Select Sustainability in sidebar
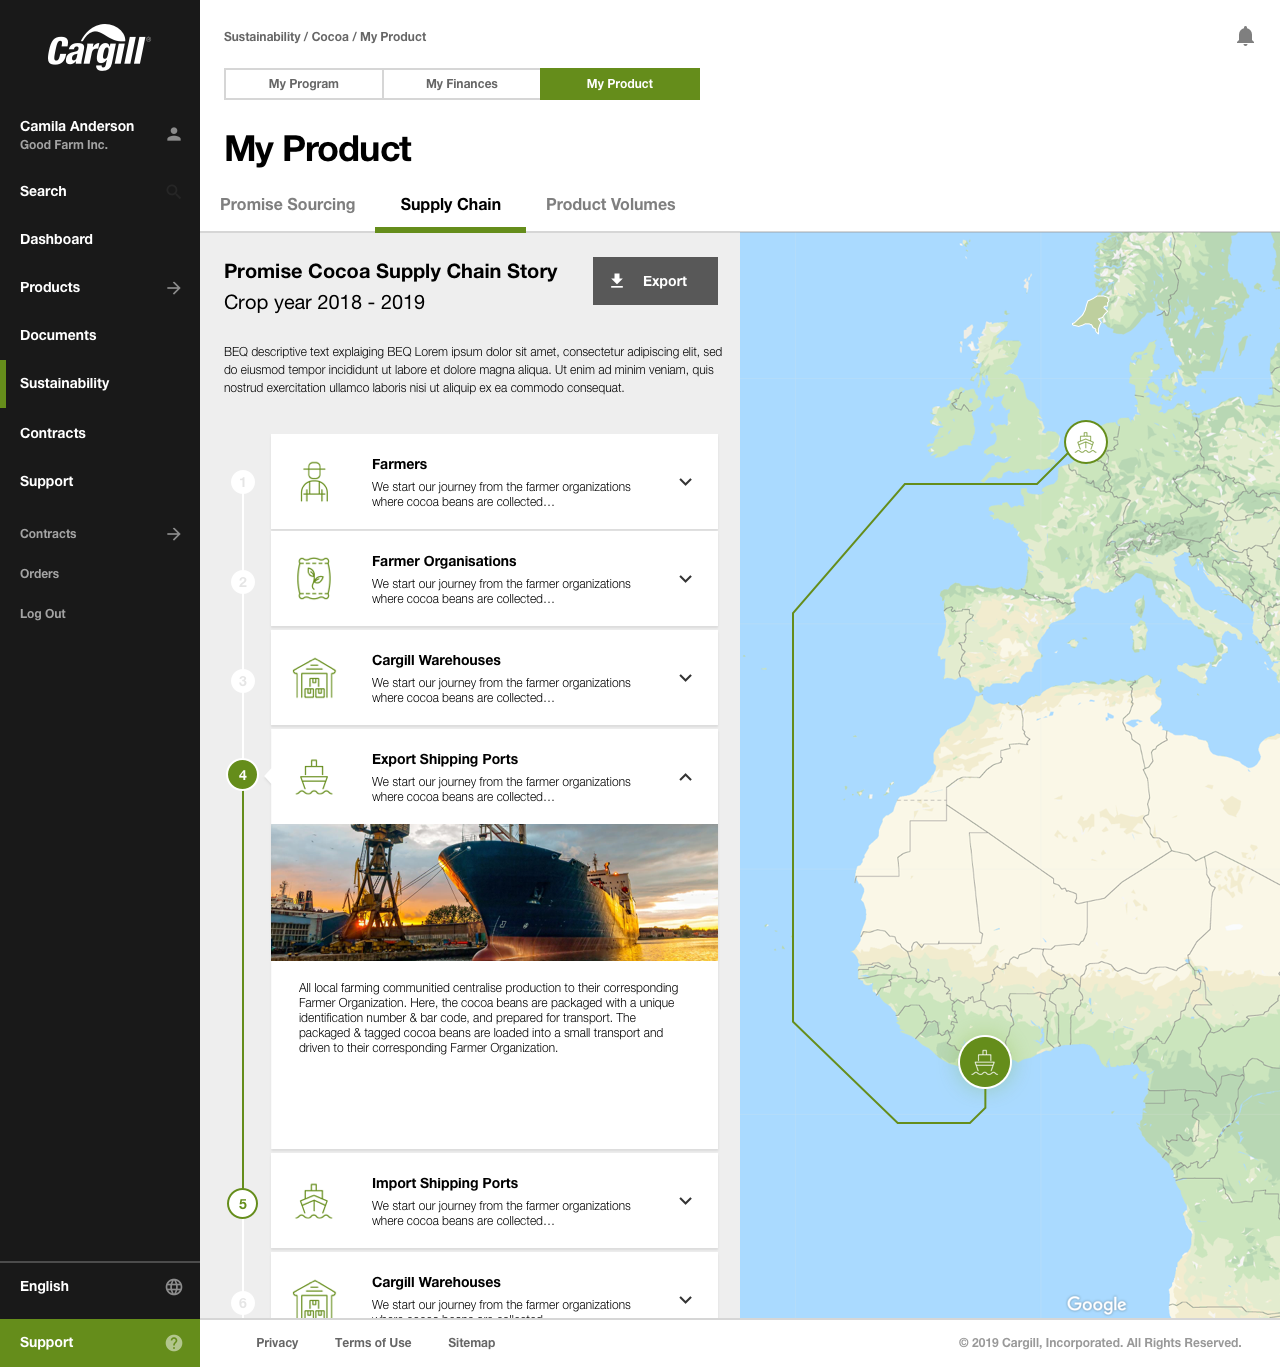This screenshot has width=1280, height=1367. [x=100, y=383]
